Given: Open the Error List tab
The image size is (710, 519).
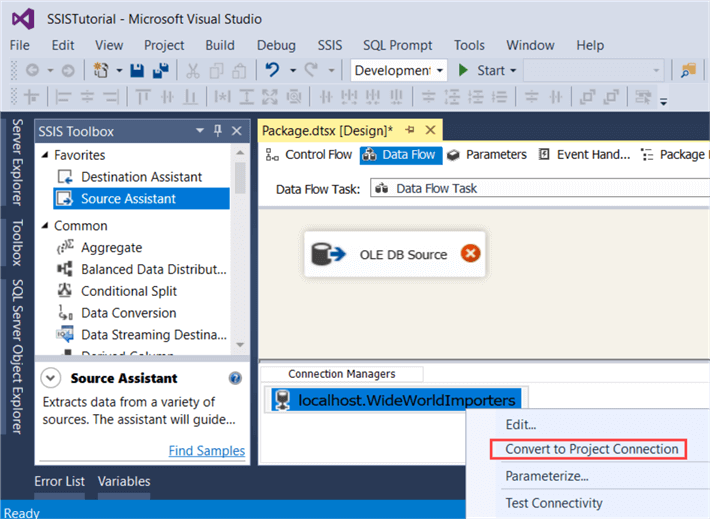Looking at the screenshot, I should 59,481.
